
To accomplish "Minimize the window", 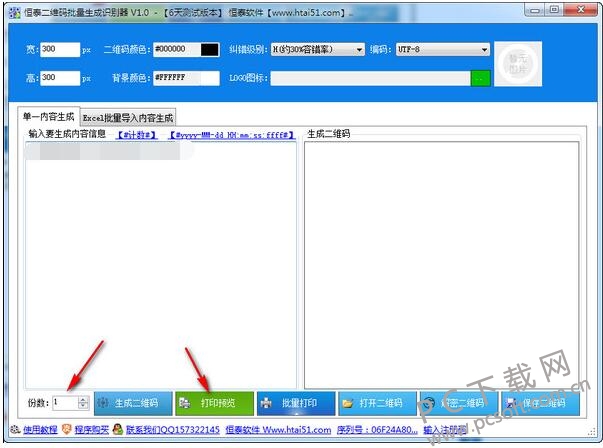I will [x=535, y=10].
